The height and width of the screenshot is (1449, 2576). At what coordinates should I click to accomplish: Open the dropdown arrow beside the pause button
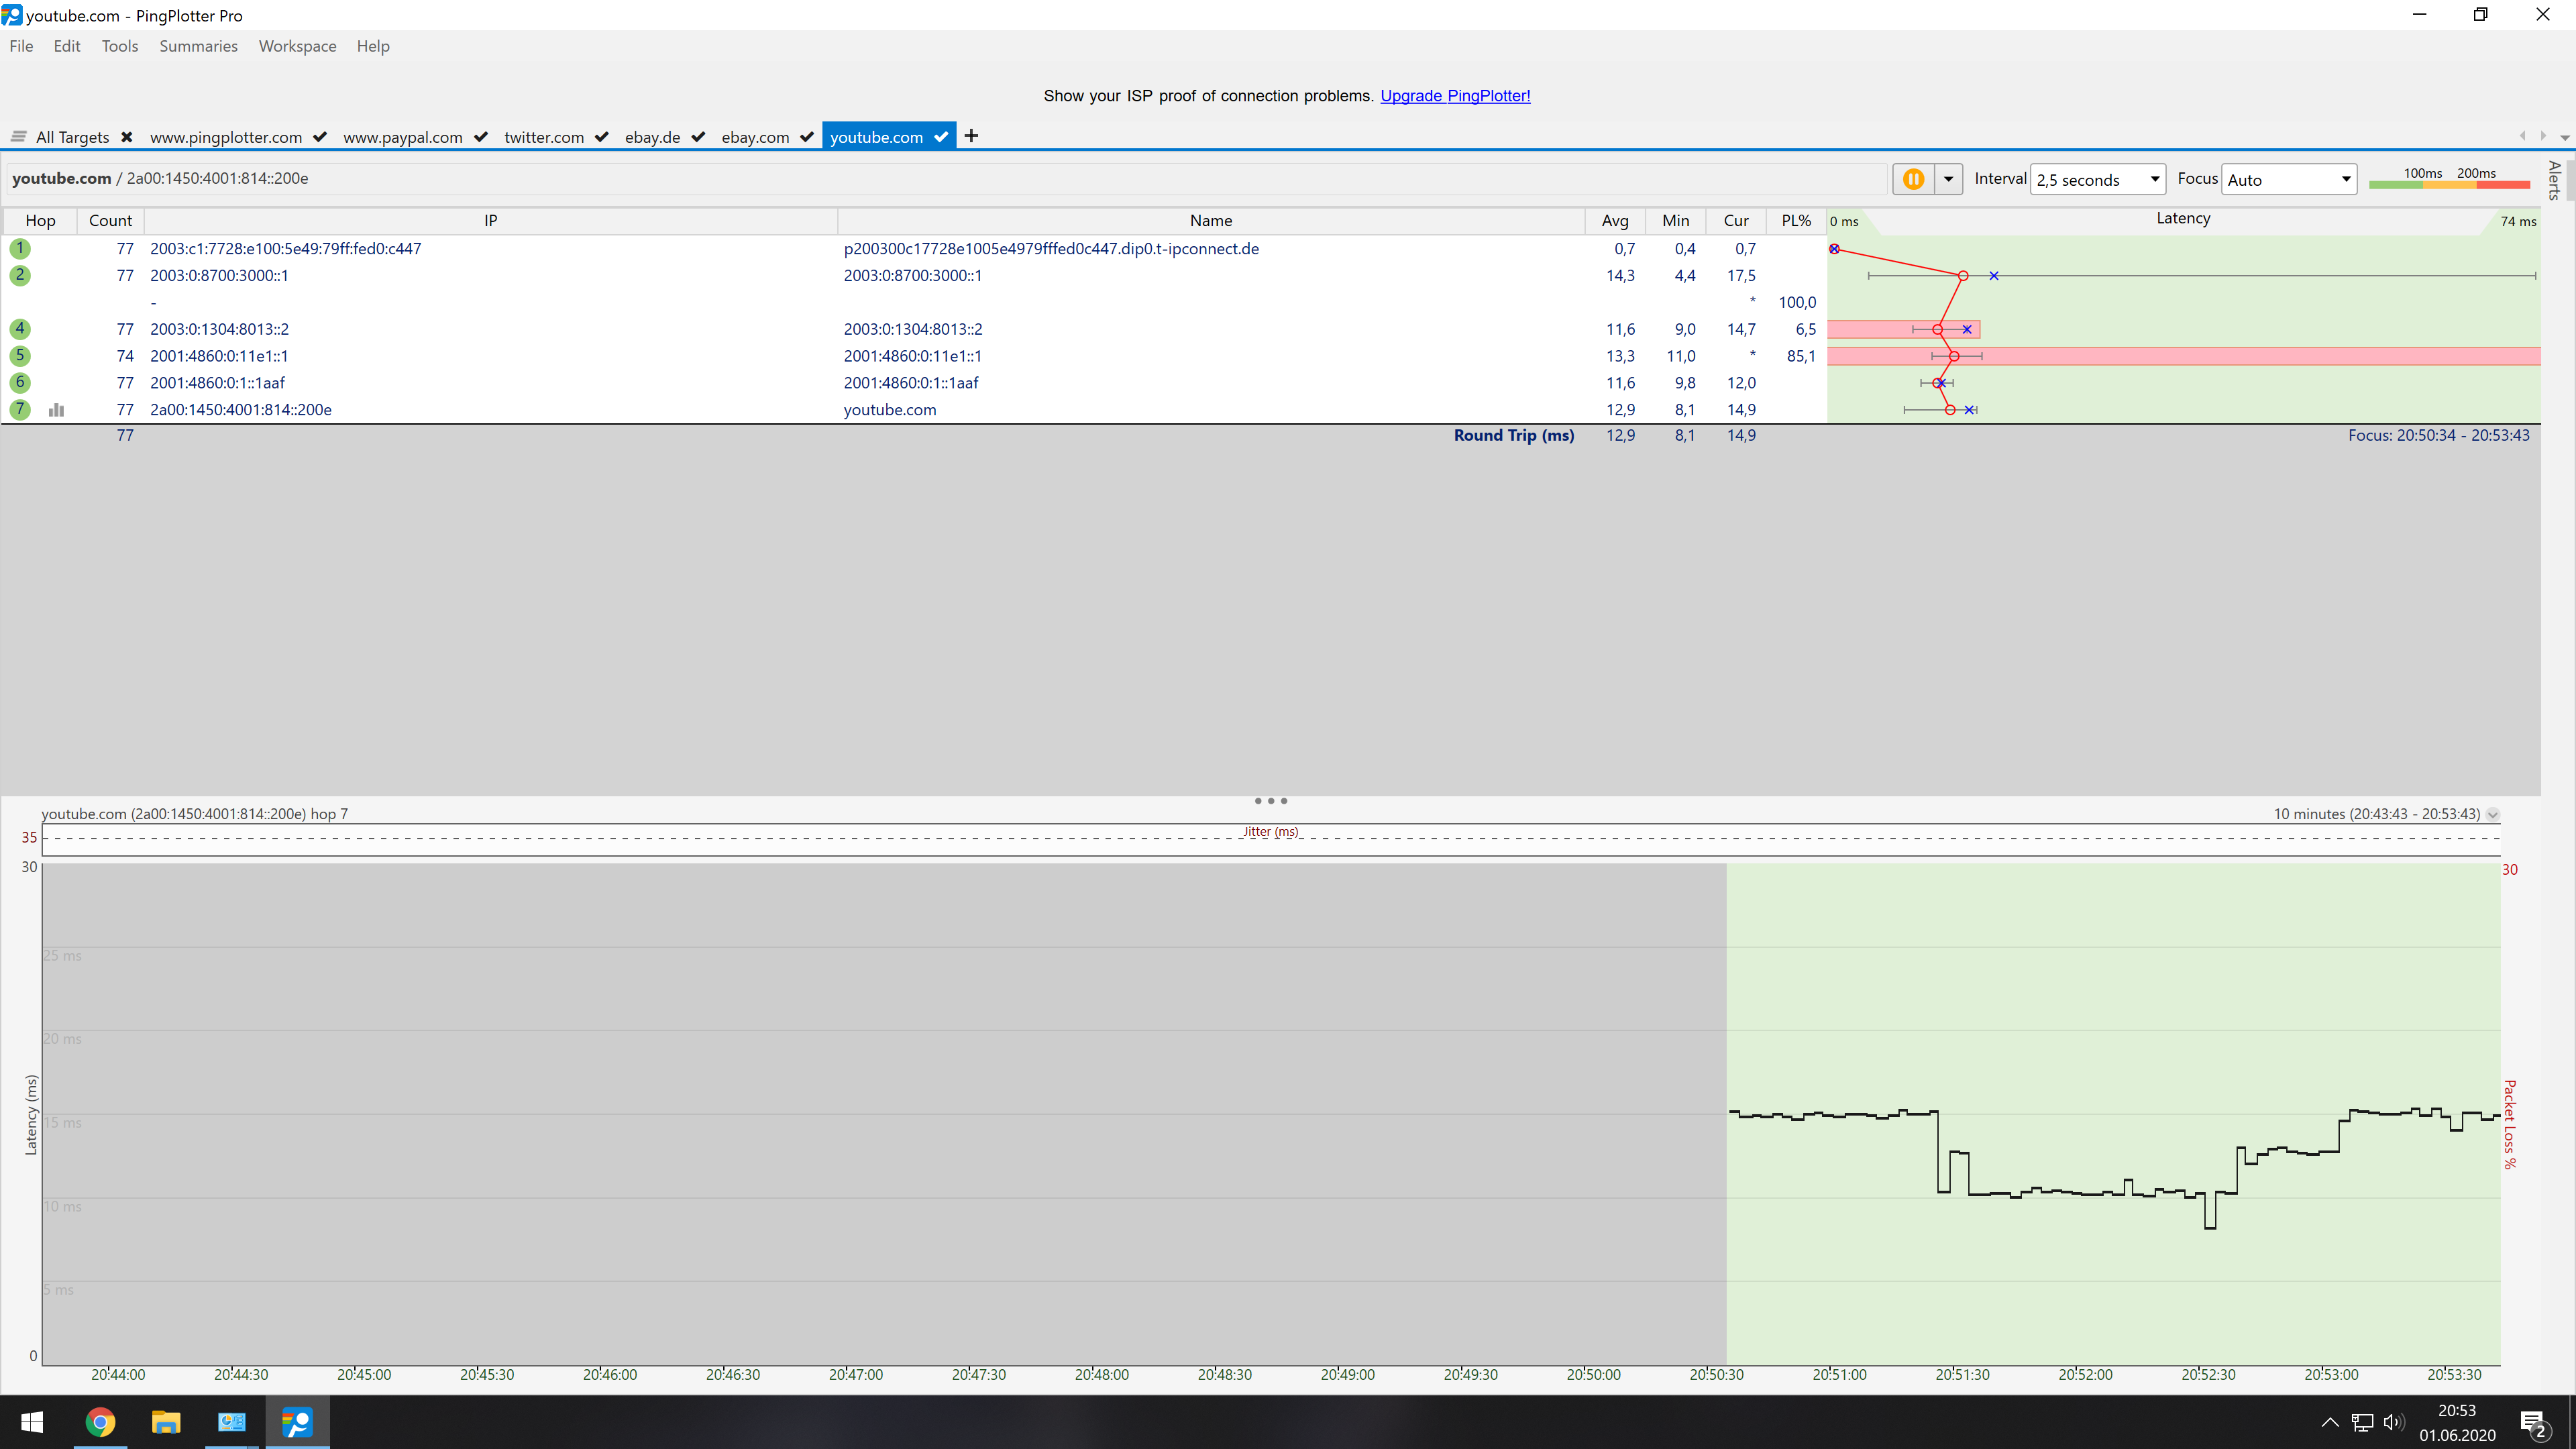(1948, 179)
